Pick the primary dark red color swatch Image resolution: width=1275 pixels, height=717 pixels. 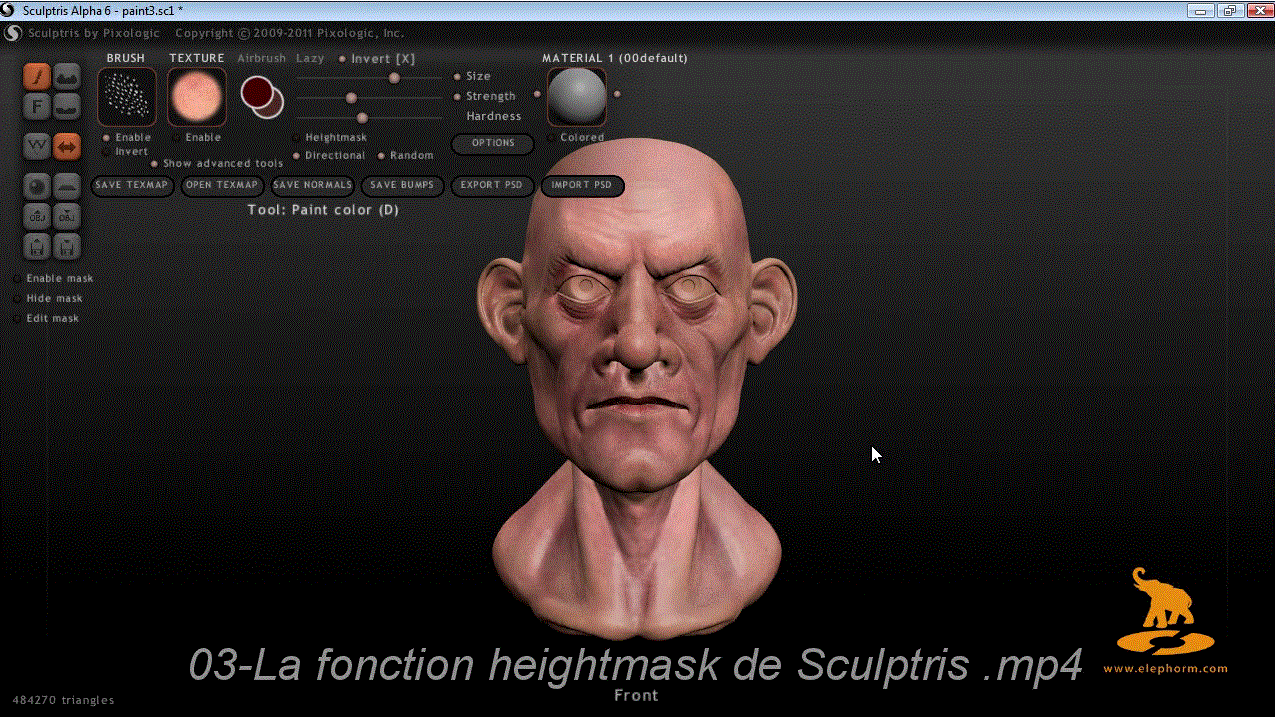pos(257,92)
